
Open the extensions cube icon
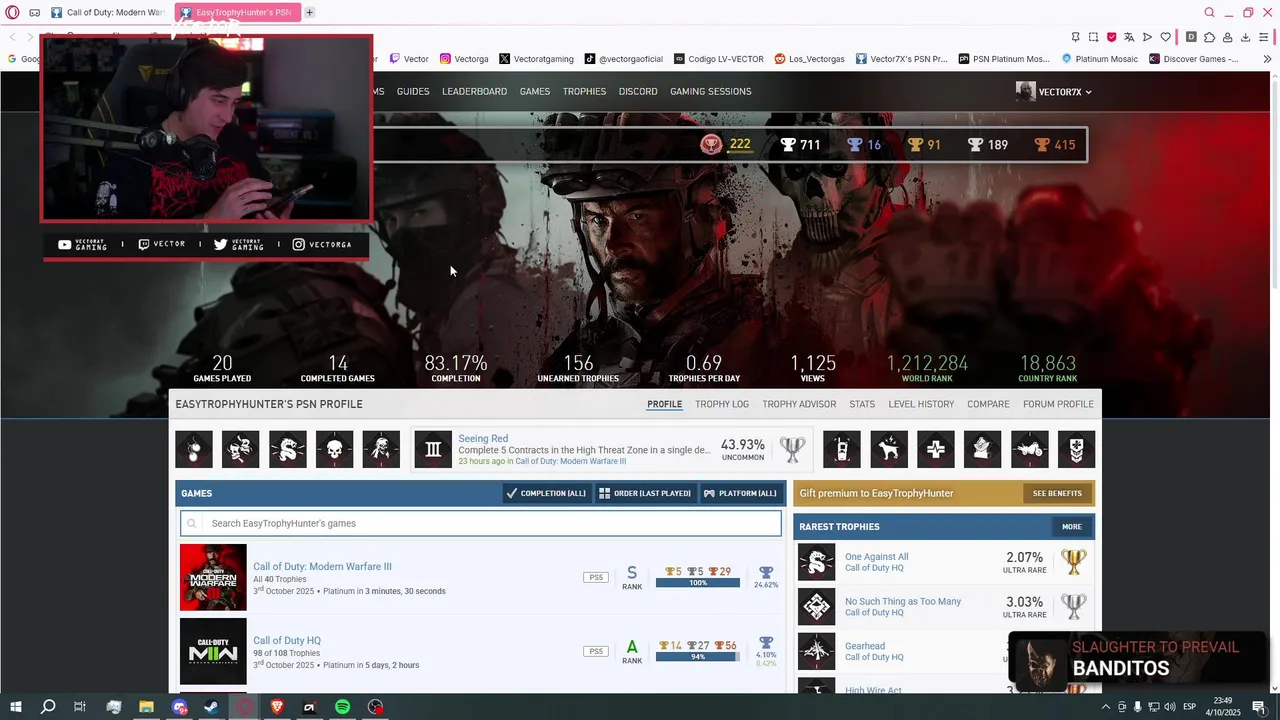[1209, 37]
